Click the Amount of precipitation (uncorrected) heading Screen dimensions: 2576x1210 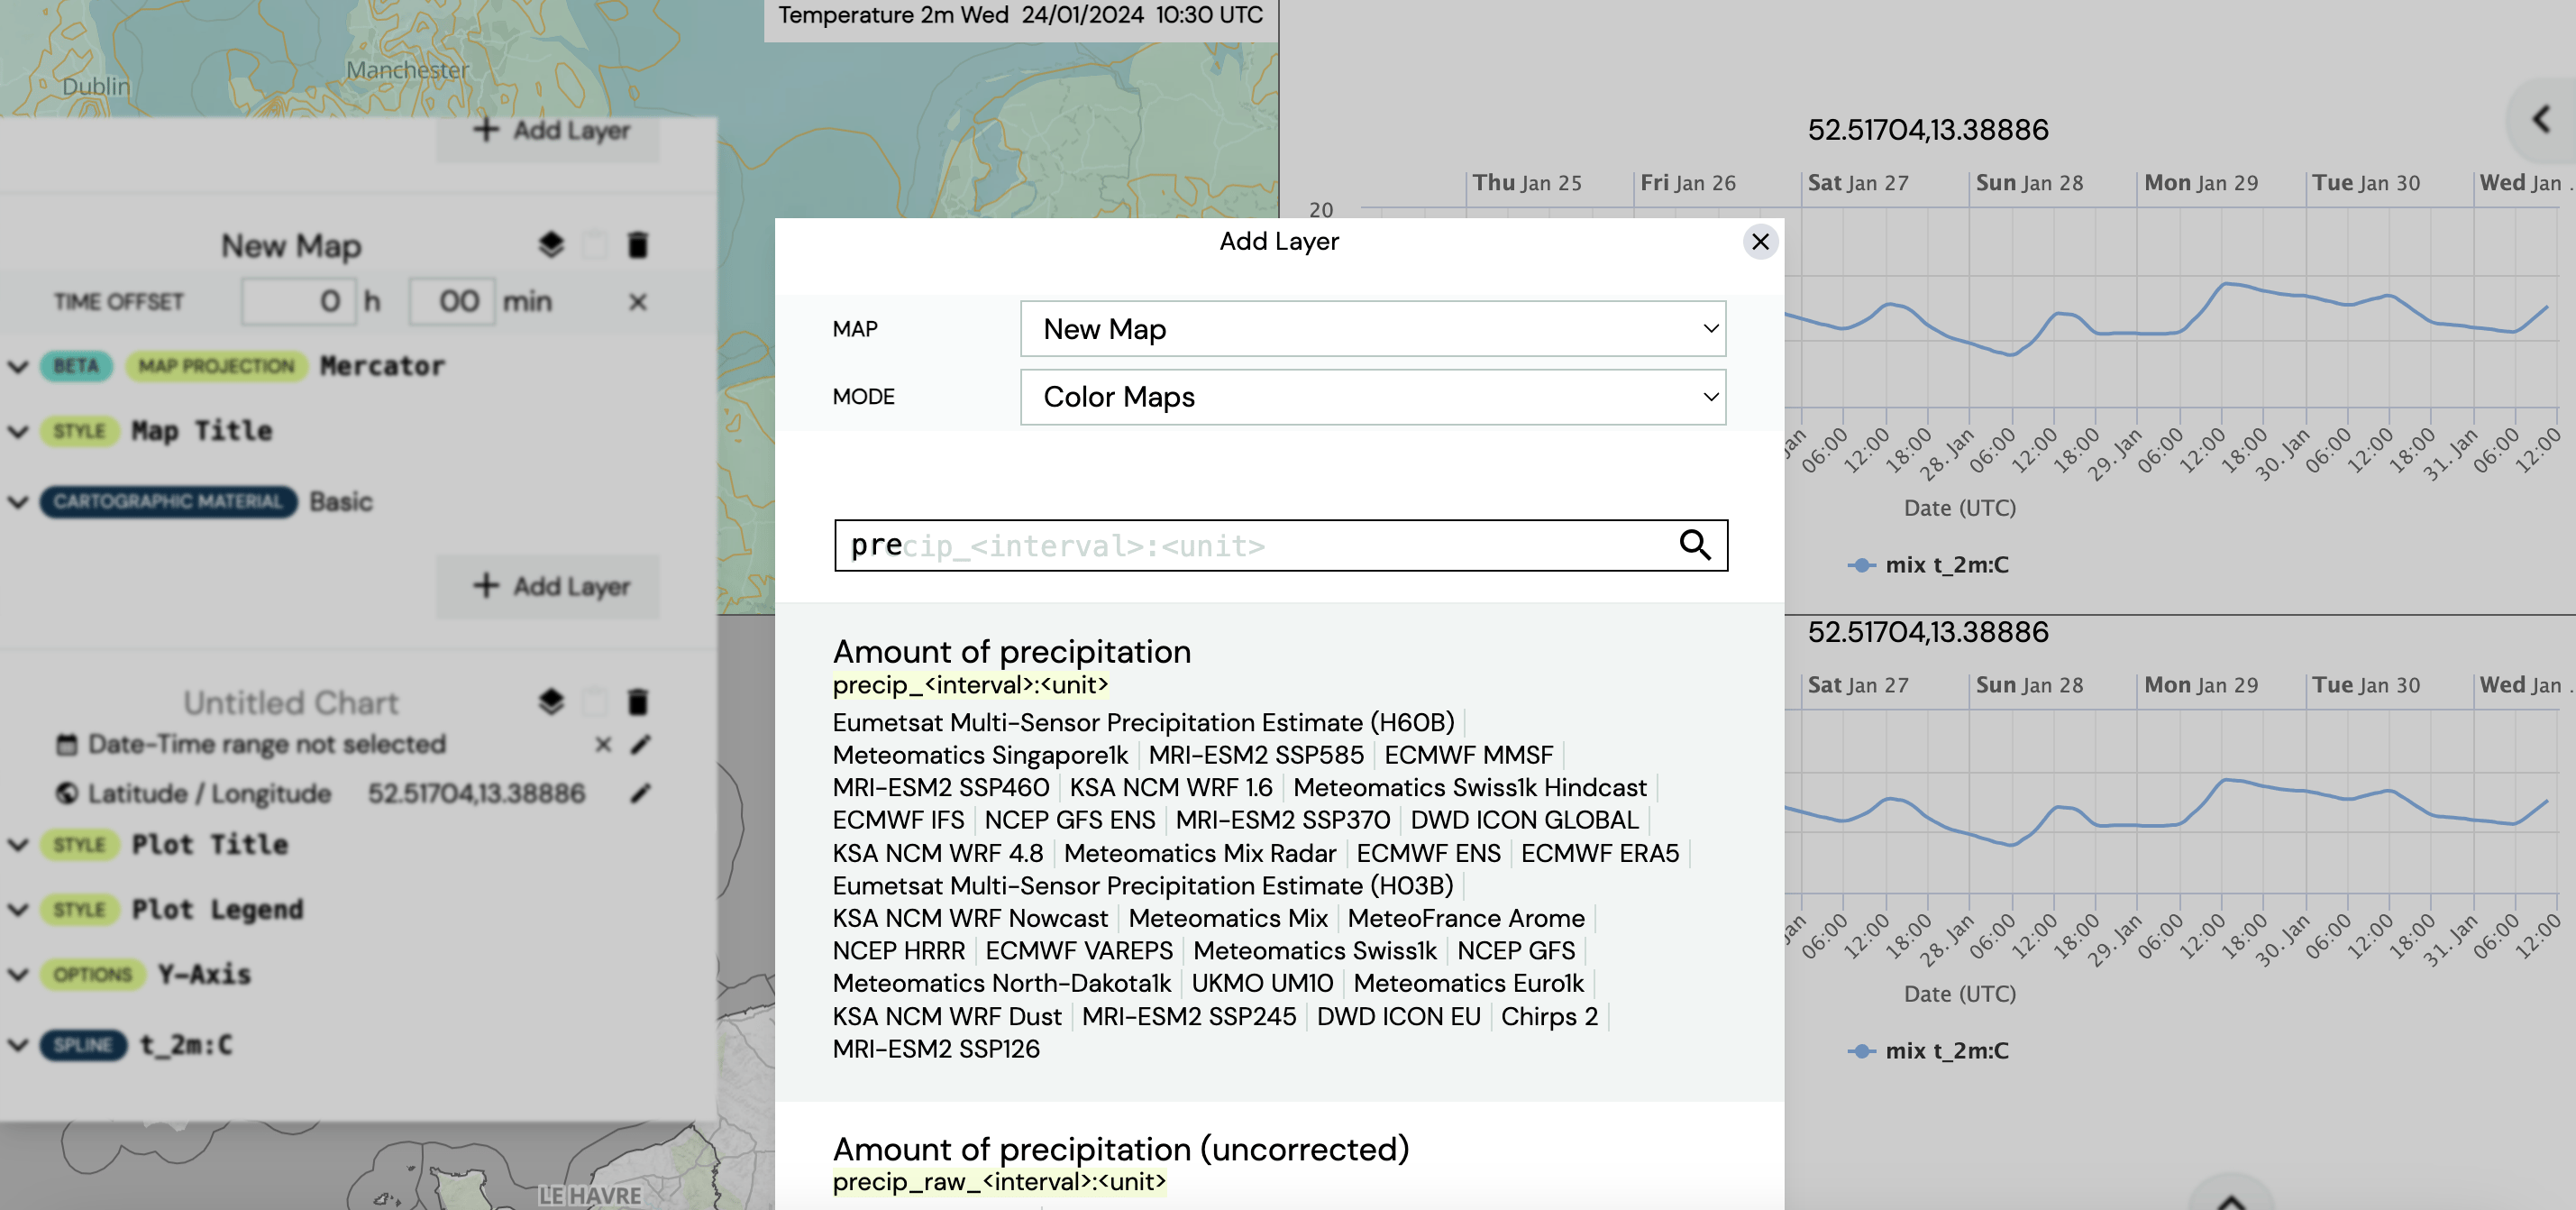click(x=1121, y=1148)
